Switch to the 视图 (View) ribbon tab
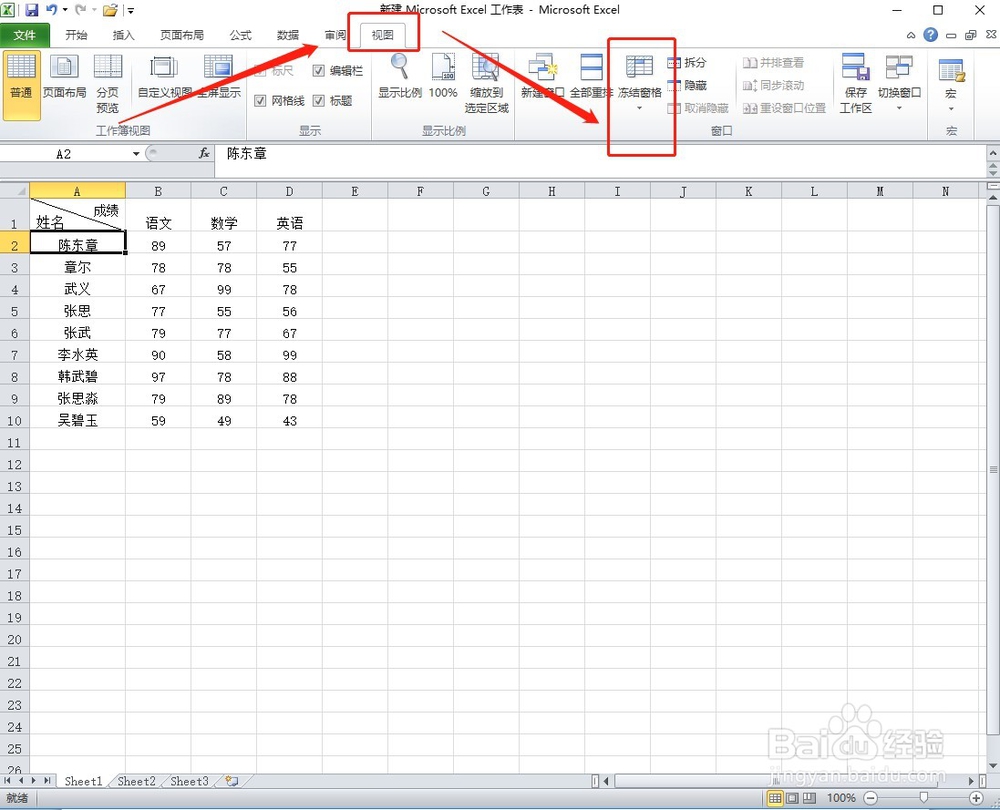1000x810 pixels. click(383, 34)
